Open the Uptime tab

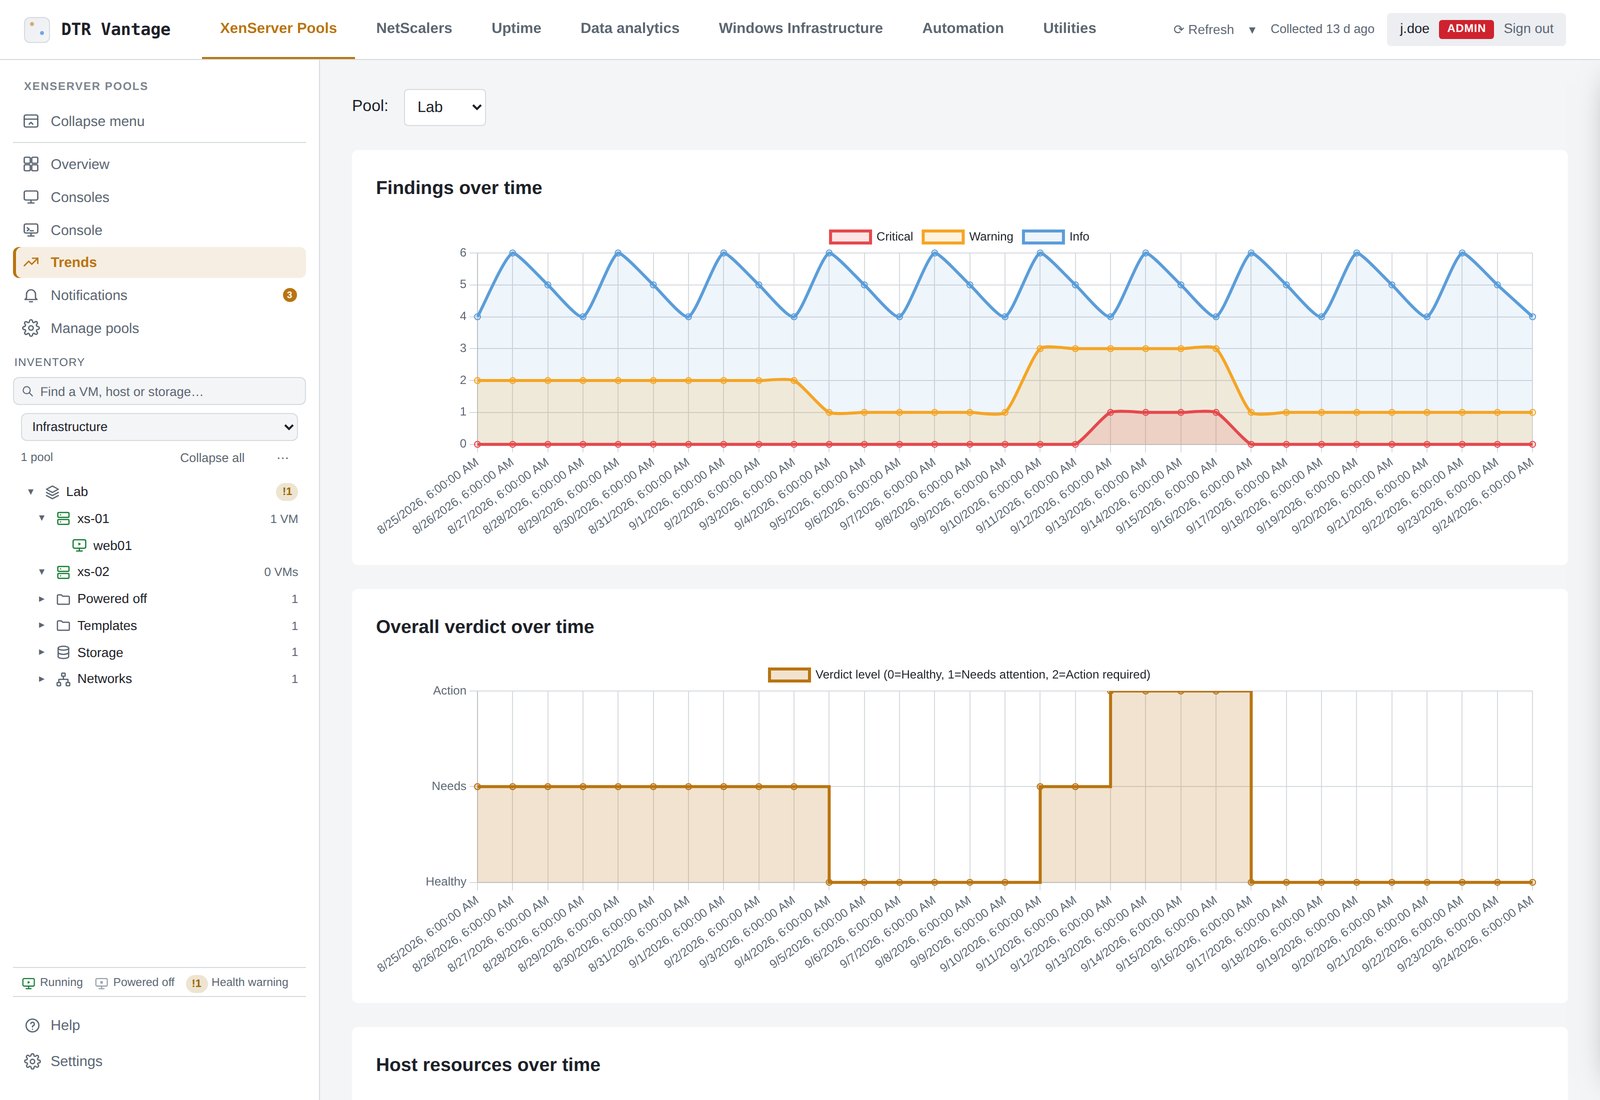516,29
